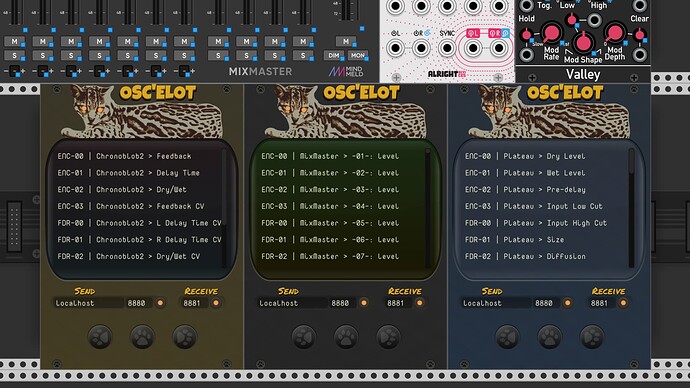Select row 'ENC-00 | MixMaster > -01-: Level'

click(x=330, y=156)
